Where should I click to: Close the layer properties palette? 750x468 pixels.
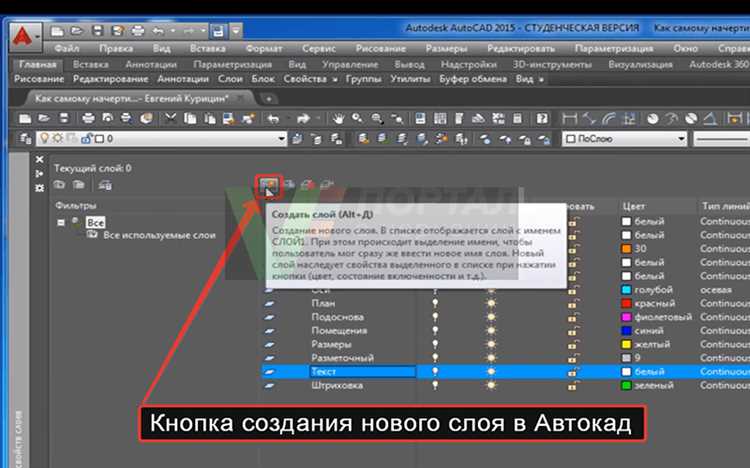pos(40,159)
